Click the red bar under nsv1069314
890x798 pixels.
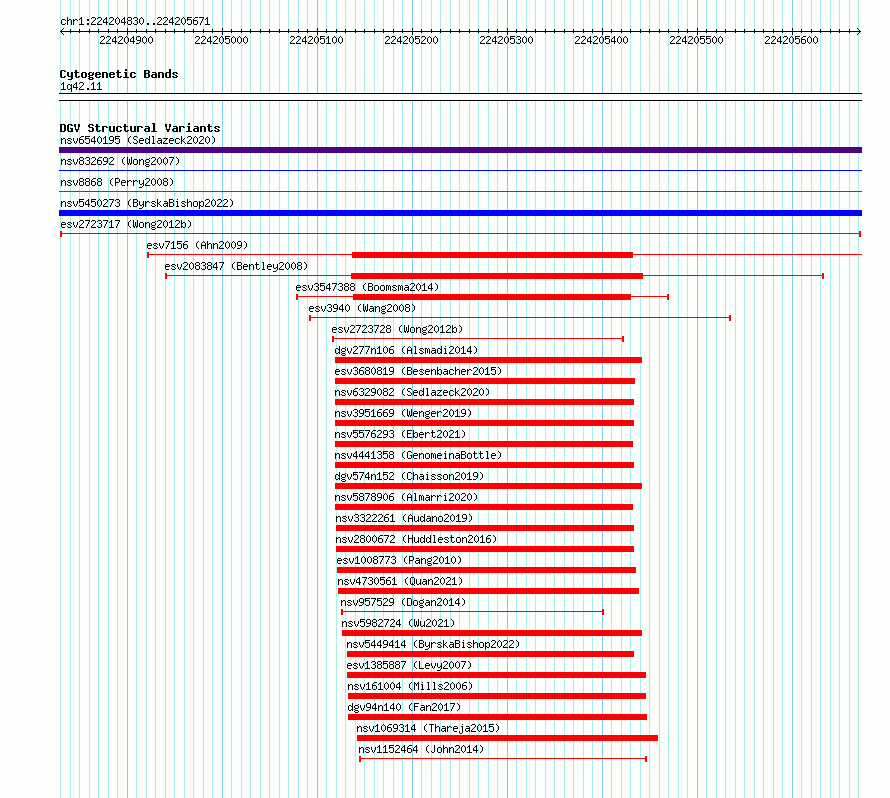[507, 738]
